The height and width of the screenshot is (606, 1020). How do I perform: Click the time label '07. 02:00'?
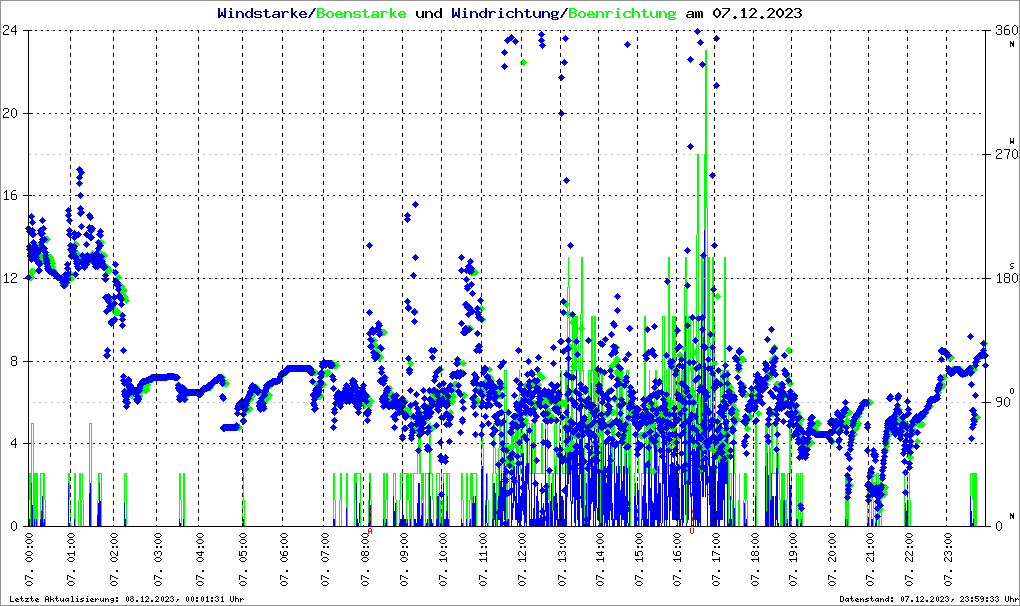tap(114, 559)
